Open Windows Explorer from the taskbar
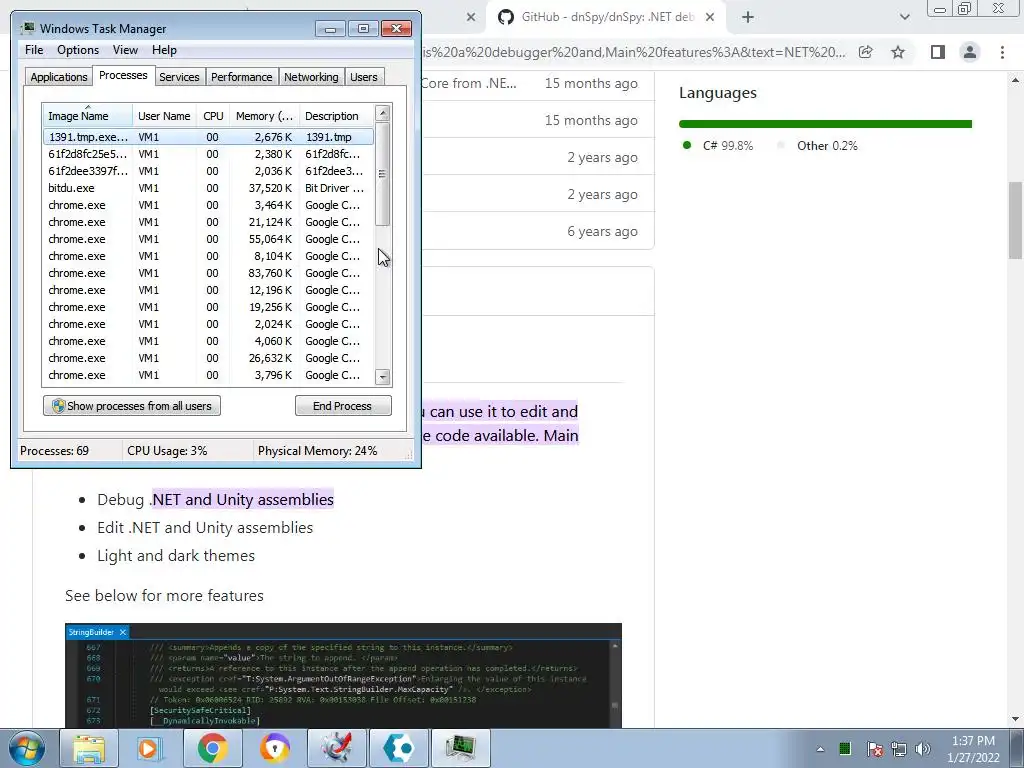The width and height of the screenshot is (1024, 768). pos(88,748)
